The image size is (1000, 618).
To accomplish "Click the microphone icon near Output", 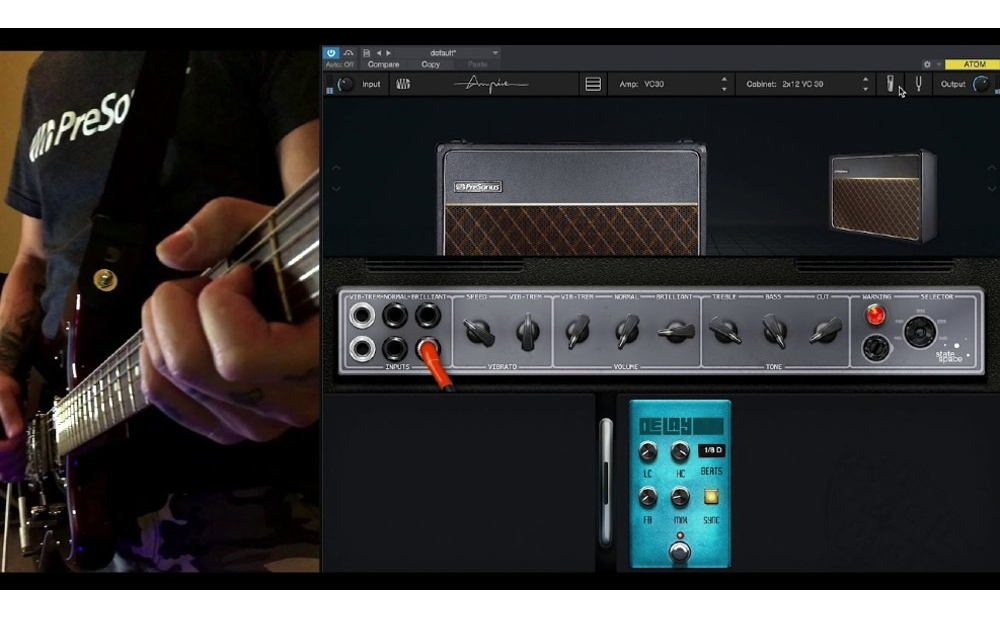I will (x=890, y=85).
